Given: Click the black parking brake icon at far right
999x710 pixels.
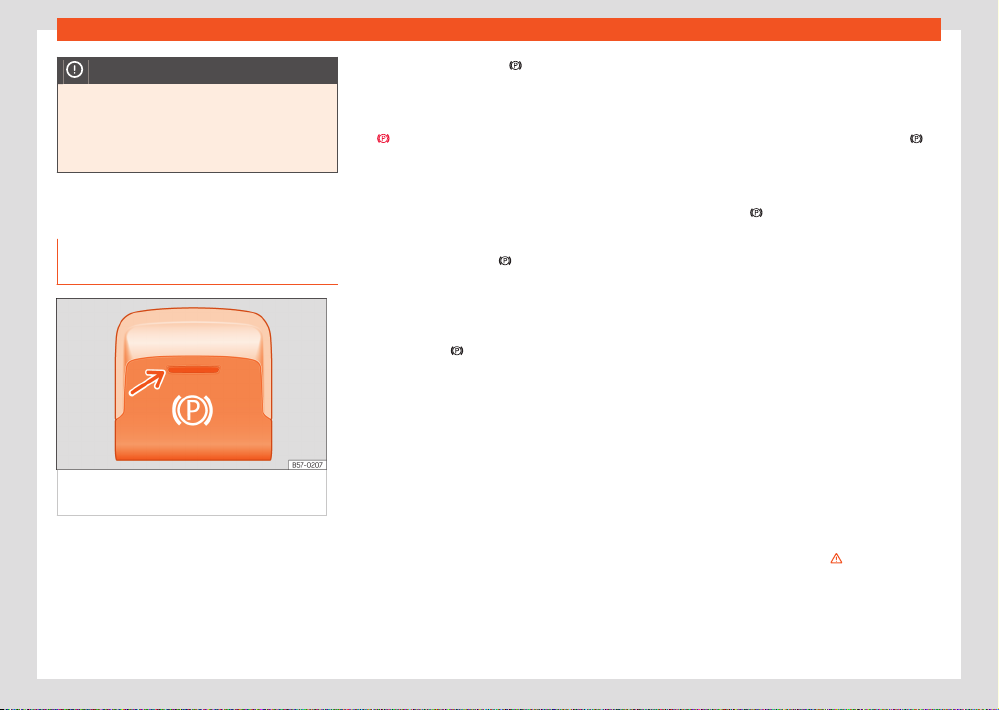Looking at the screenshot, I should (915, 139).
